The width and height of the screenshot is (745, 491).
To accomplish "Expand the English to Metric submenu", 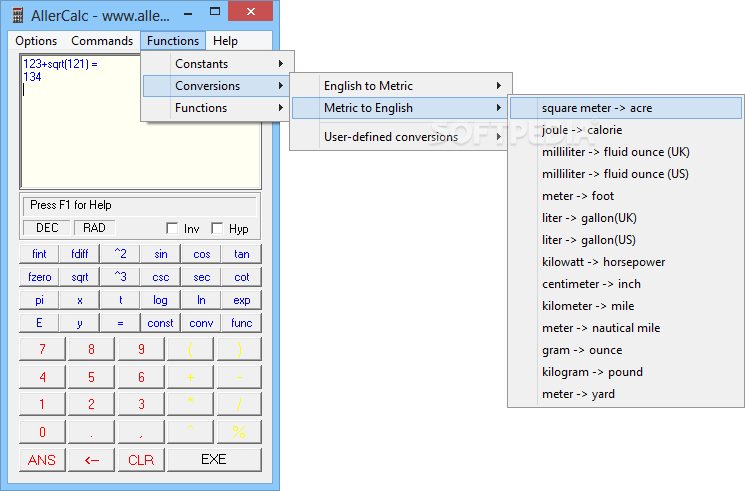I will tap(401, 86).
